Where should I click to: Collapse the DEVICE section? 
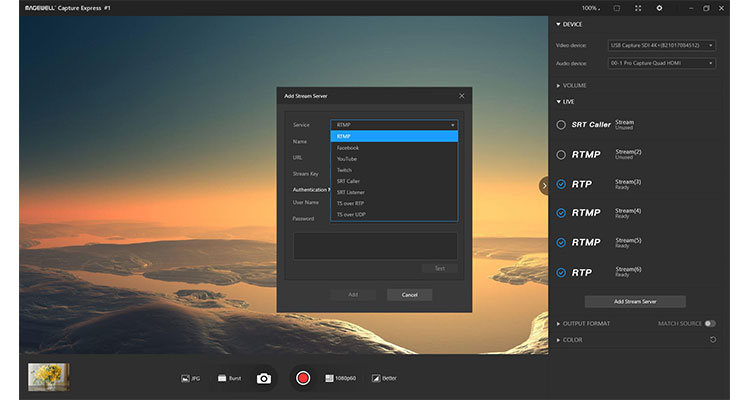569,24
